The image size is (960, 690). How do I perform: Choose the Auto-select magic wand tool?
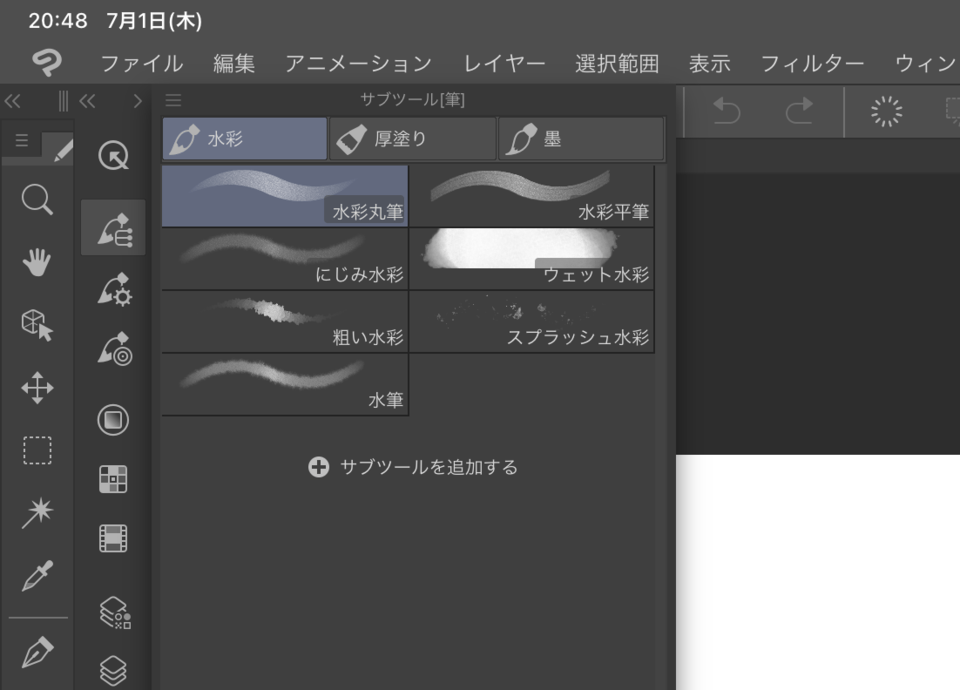pos(37,514)
